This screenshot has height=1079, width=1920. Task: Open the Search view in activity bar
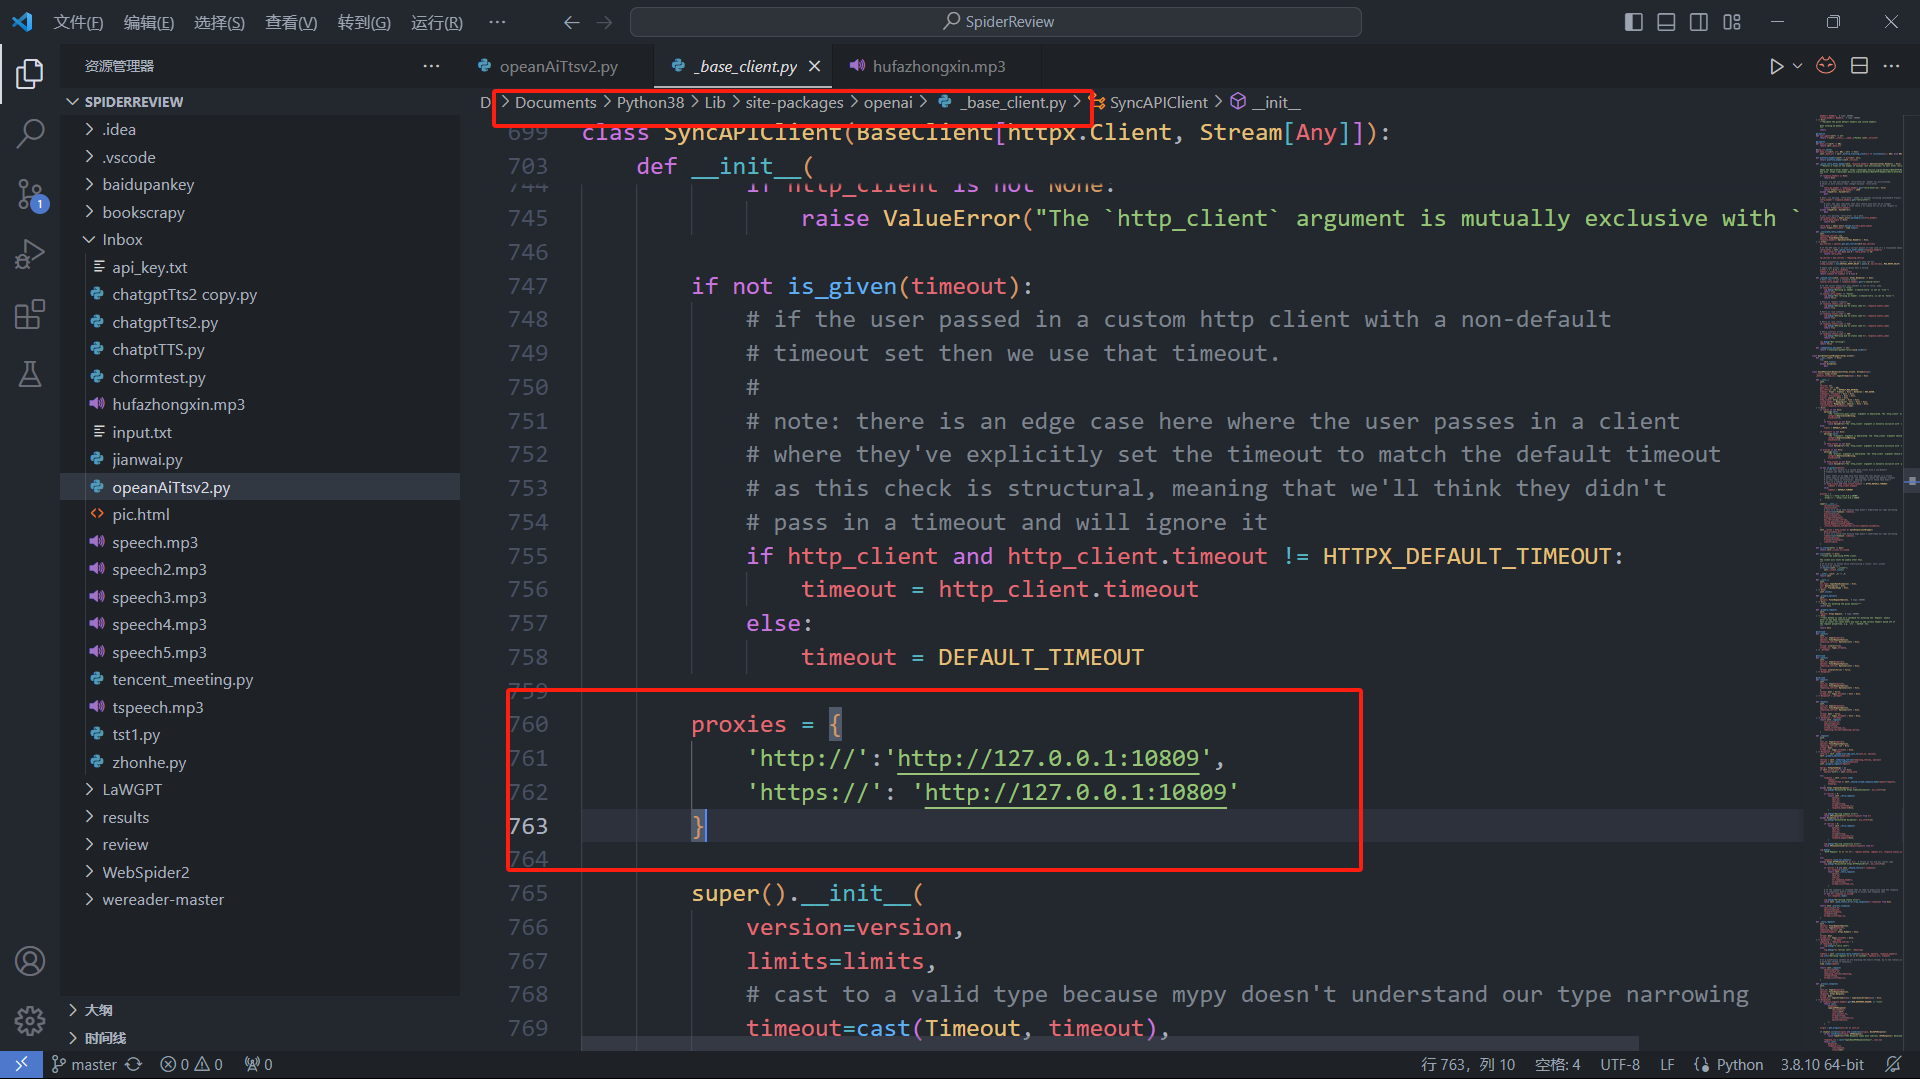(30, 133)
